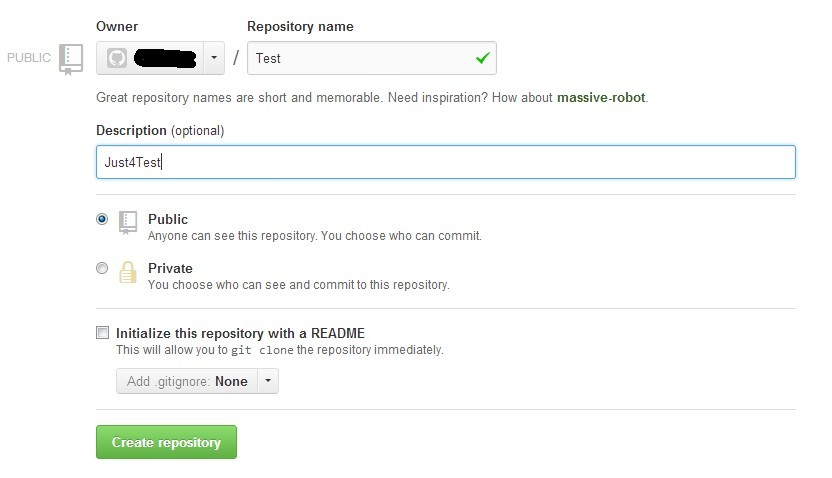The image size is (832, 478).
Task: Open the Owner dropdown arrow
Action: (x=214, y=58)
